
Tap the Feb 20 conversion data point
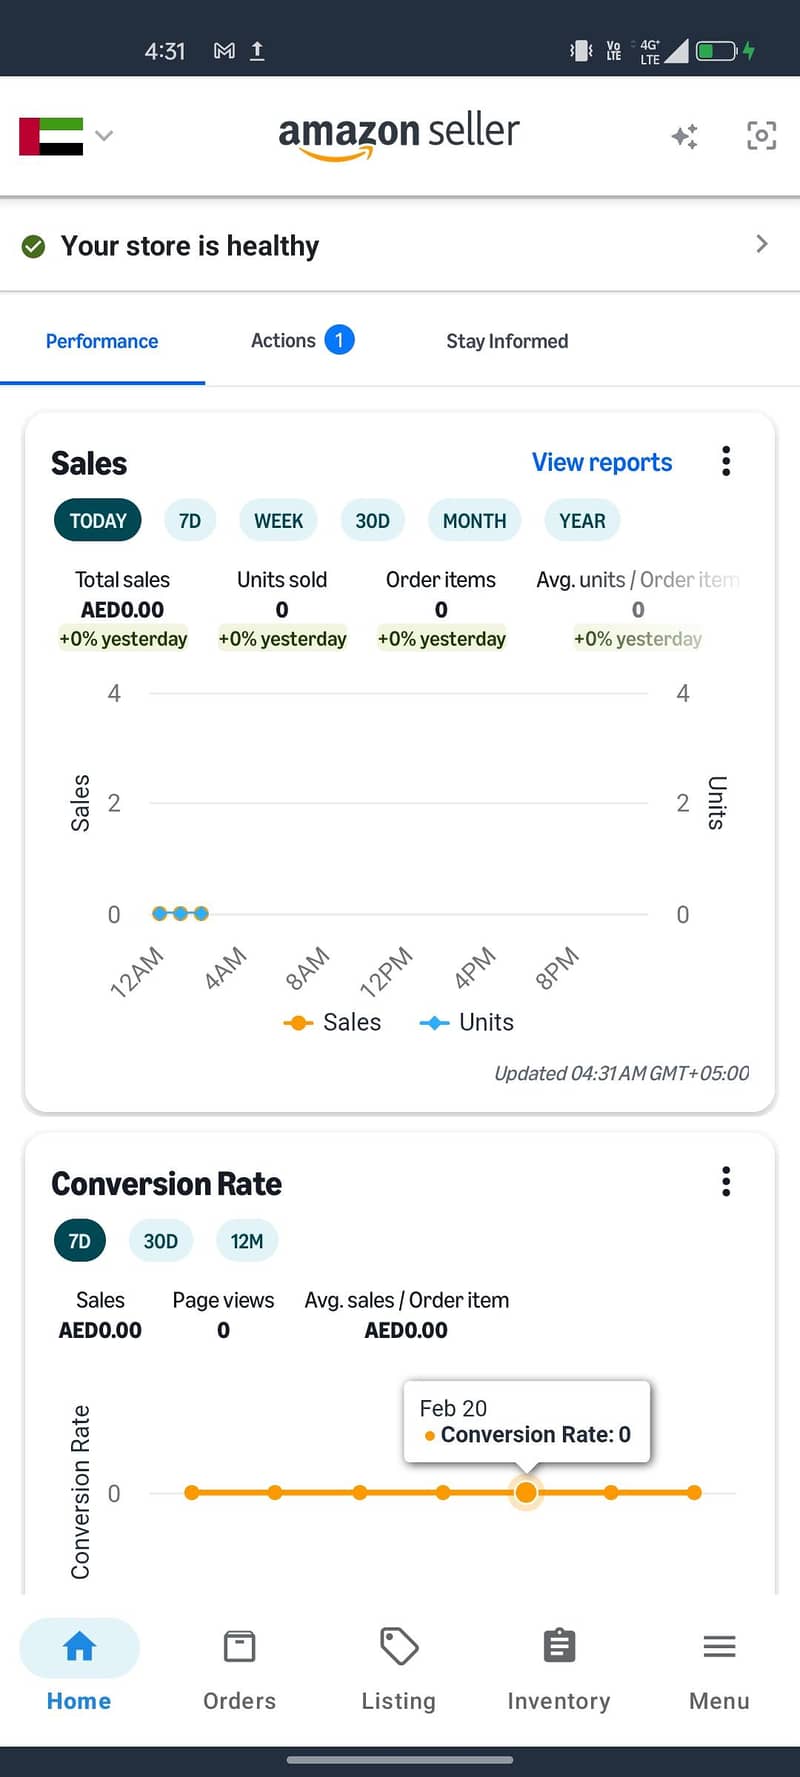[x=526, y=1493]
